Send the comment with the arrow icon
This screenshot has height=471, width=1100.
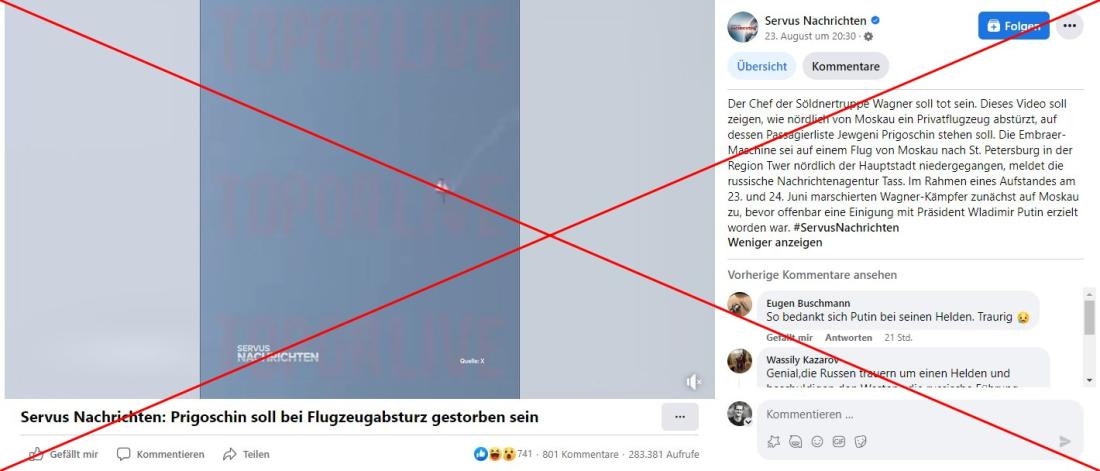pyautogui.click(x=1065, y=442)
